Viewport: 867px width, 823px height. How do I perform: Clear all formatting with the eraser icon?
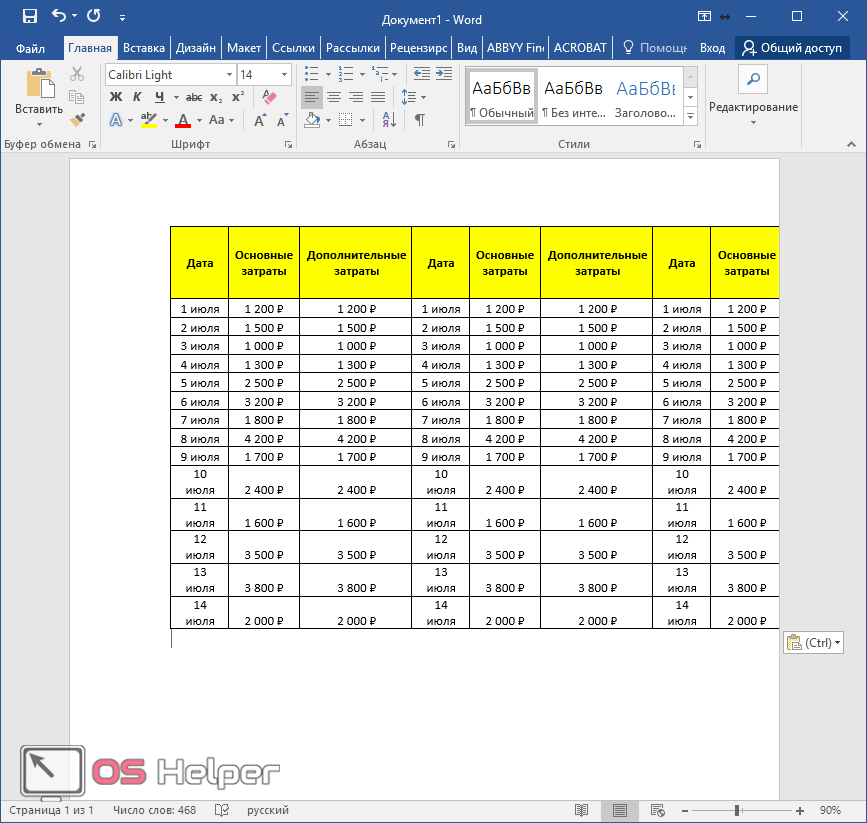click(x=268, y=97)
